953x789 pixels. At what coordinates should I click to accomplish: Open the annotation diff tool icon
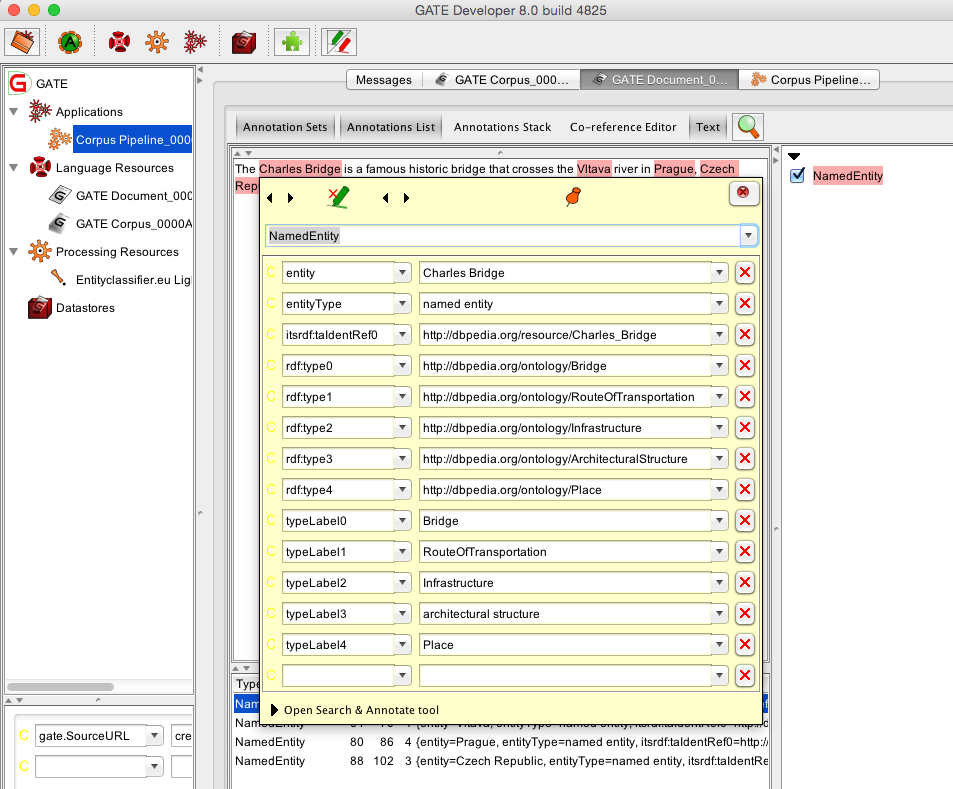click(x=339, y=42)
